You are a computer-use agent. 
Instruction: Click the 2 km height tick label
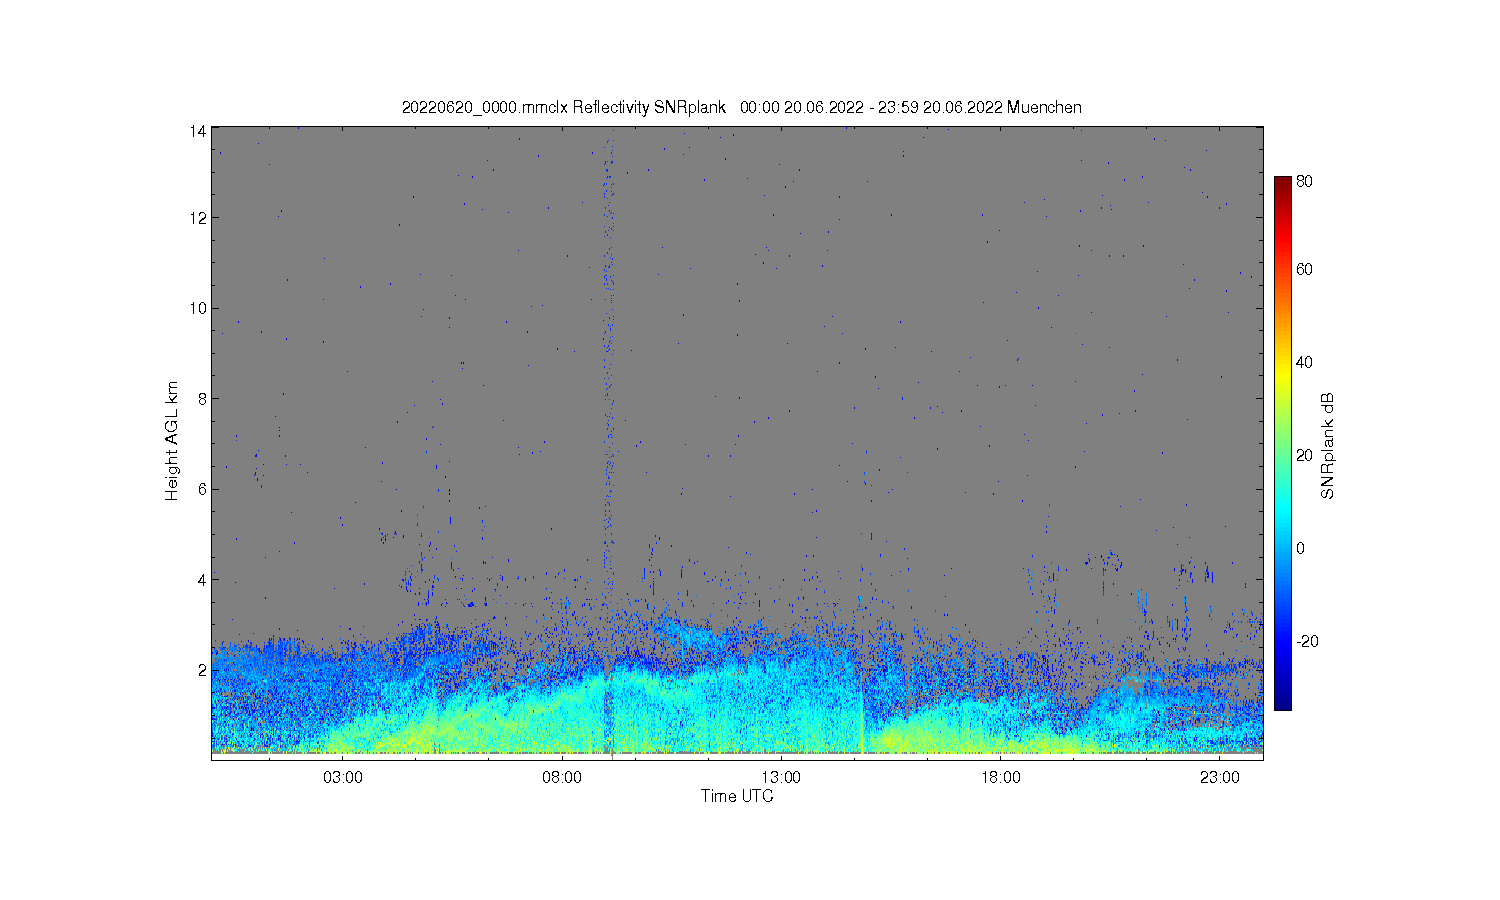point(202,669)
